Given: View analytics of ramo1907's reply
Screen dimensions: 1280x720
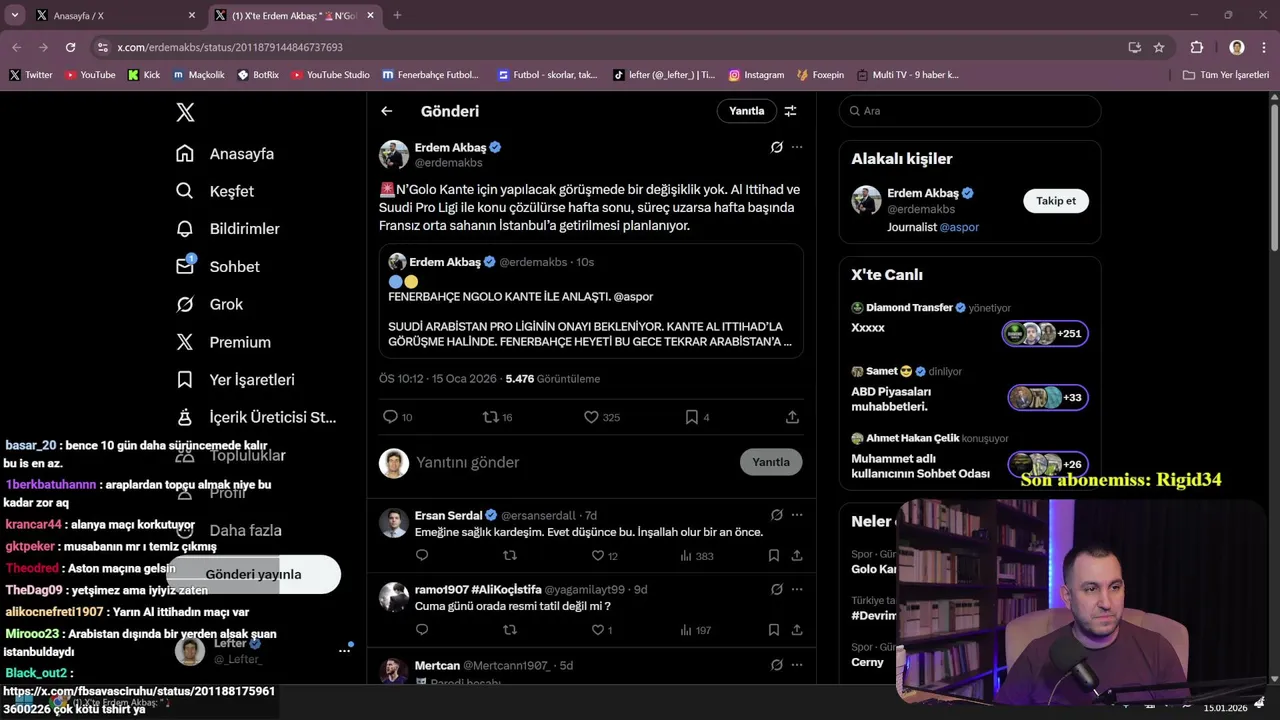Looking at the screenshot, I should [695, 630].
